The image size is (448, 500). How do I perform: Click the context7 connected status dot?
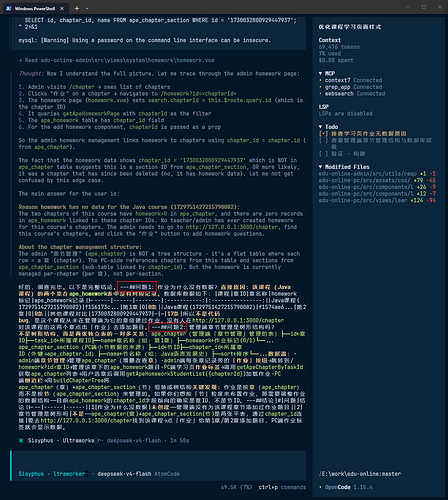tap(320, 80)
